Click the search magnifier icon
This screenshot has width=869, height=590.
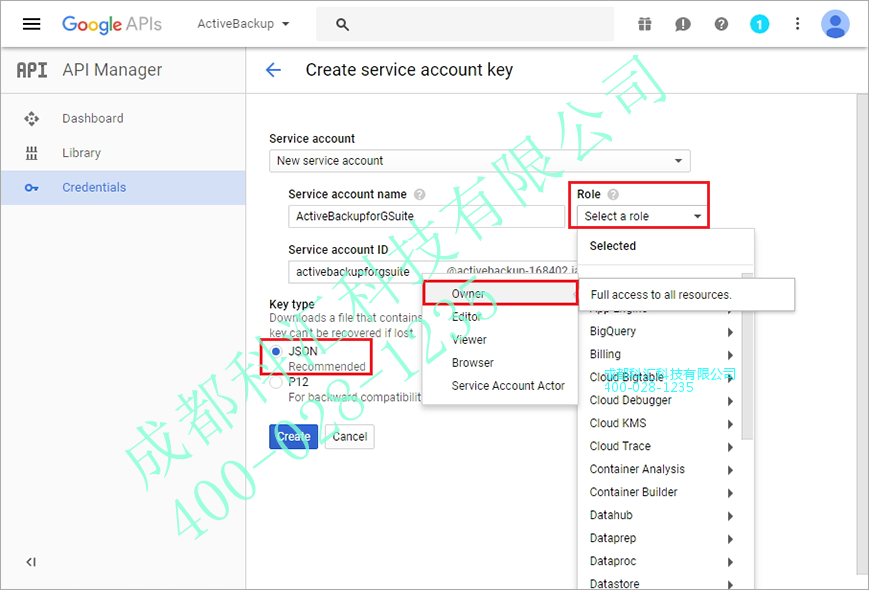click(342, 24)
